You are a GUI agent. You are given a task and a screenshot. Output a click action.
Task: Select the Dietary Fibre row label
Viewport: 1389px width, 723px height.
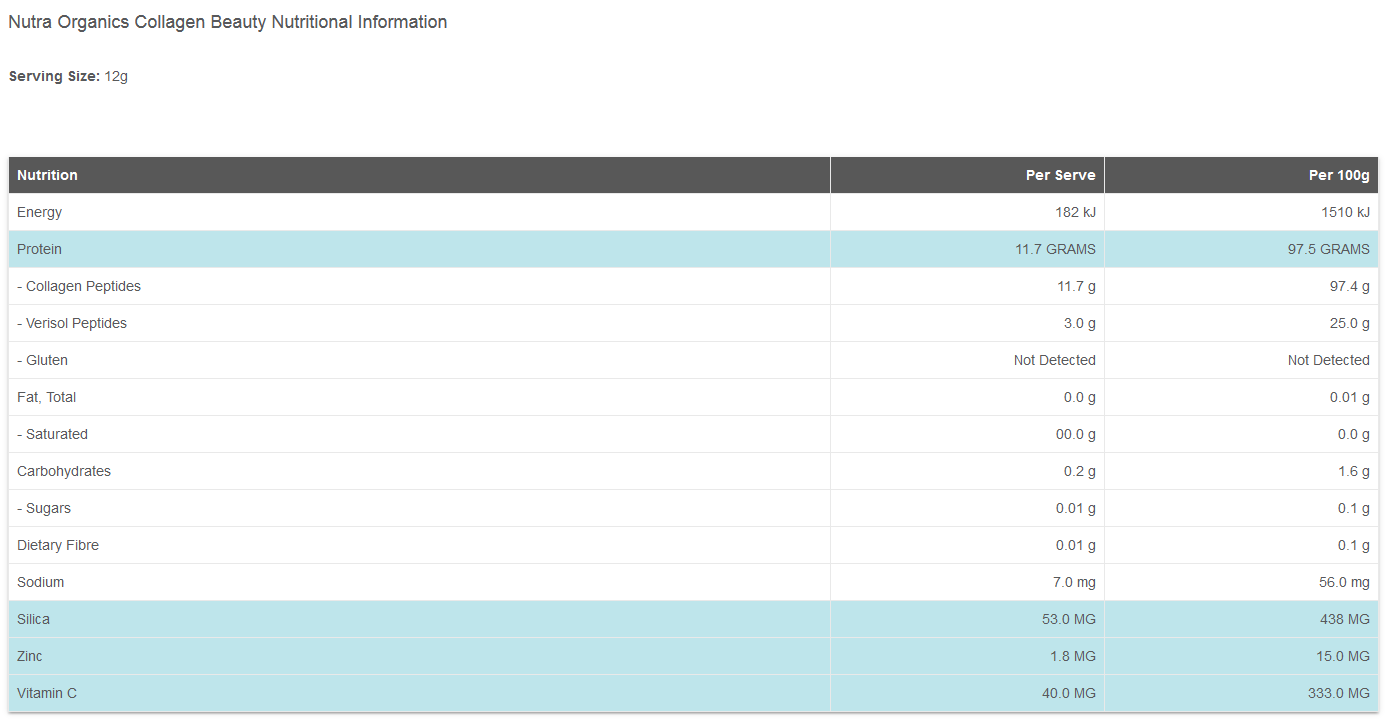click(x=58, y=545)
